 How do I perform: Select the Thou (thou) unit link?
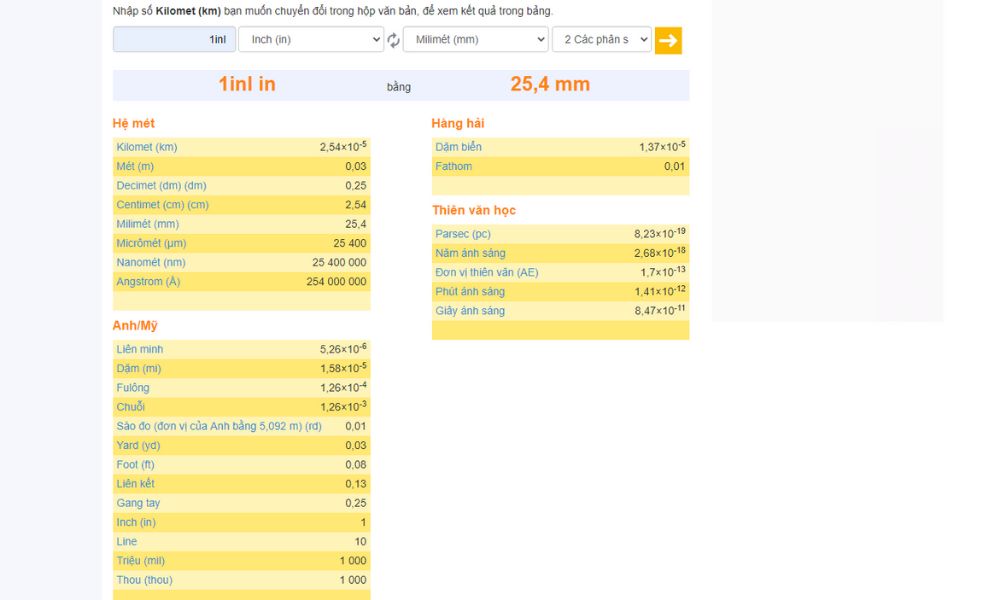coord(144,580)
